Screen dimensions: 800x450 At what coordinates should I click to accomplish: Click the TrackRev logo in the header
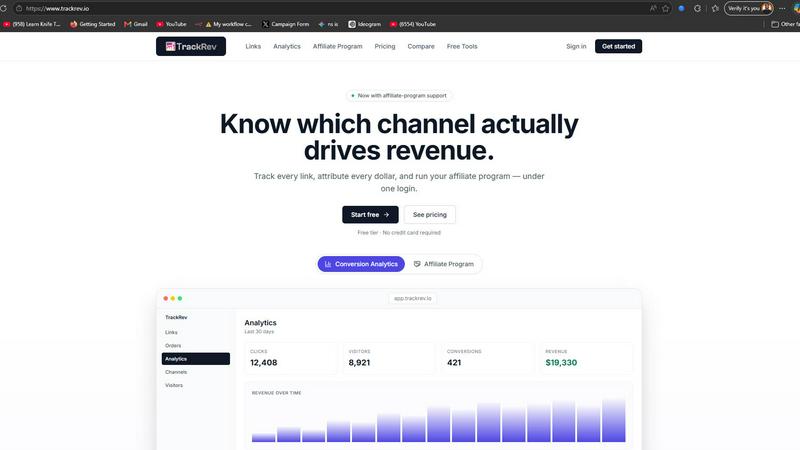[191, 46]
